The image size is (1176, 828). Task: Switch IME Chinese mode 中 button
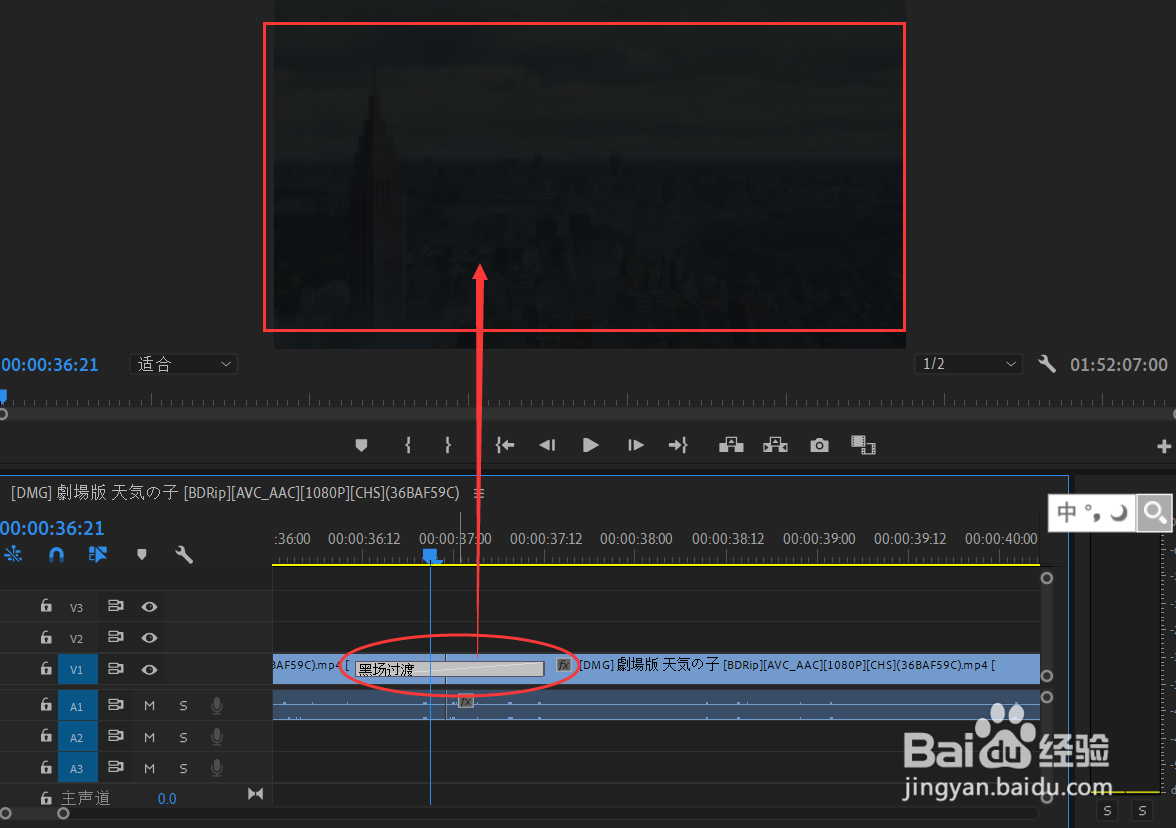pos(1066,513)
